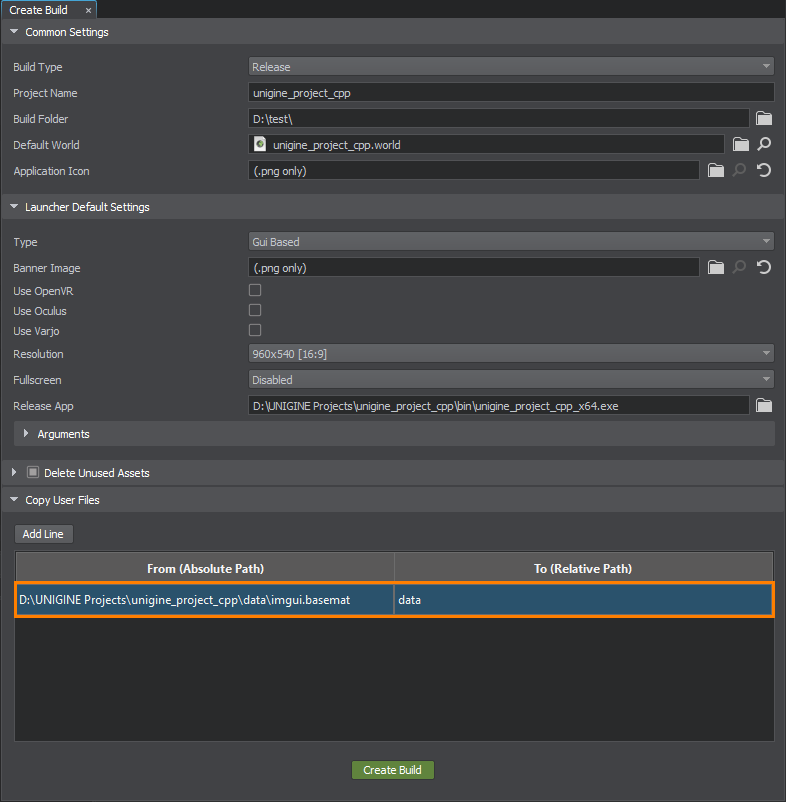The width and height of the screenshot is (786, 802).
Task: Open the Resolution dropdown list
Action: click(511, 354)
